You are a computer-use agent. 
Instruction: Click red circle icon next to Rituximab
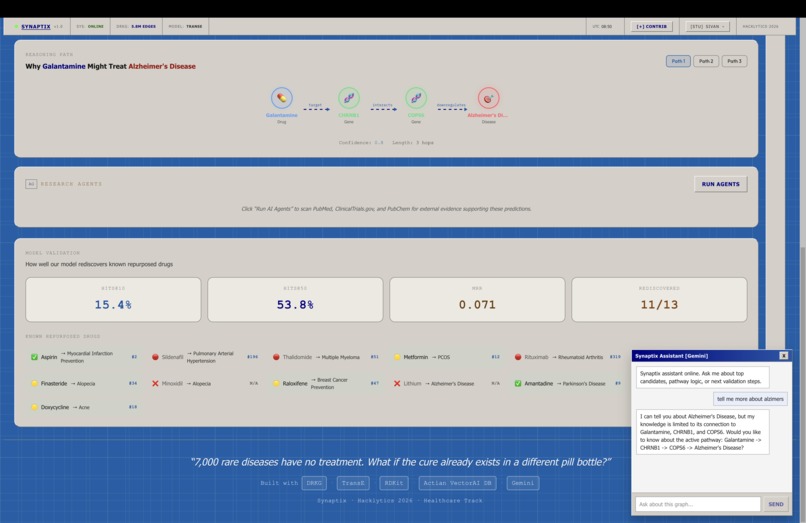point(518,357)
